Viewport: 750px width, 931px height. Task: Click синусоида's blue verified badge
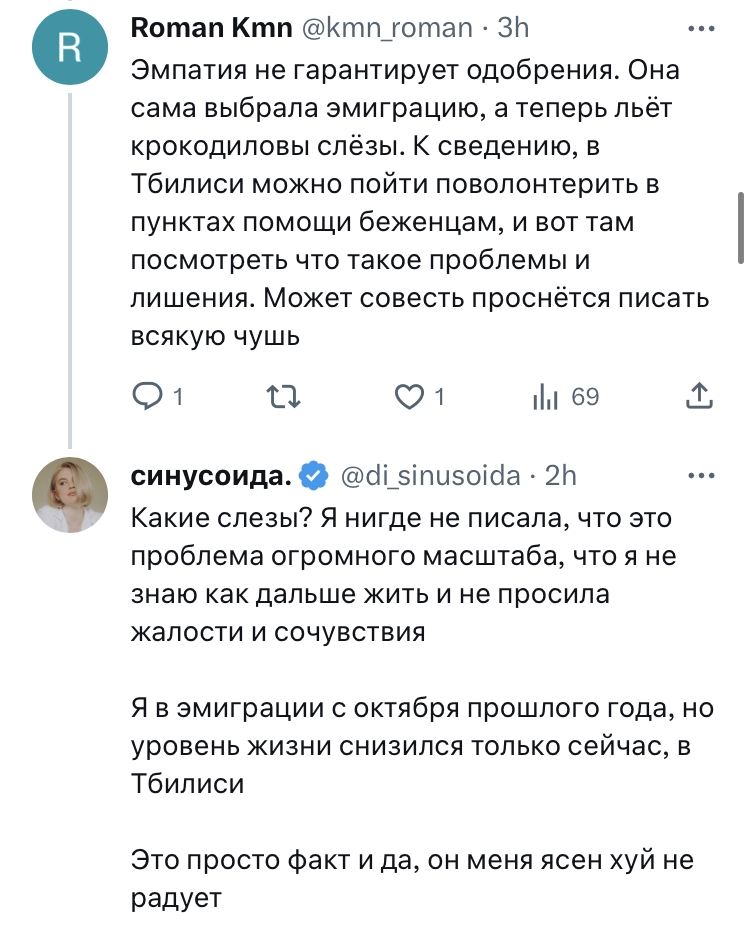tap(315, 477)
